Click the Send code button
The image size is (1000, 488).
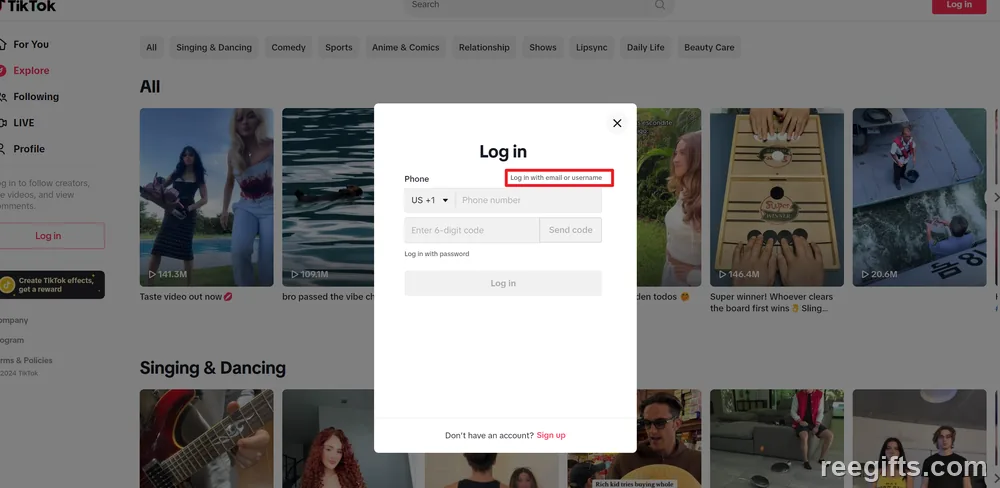[571, 230]
